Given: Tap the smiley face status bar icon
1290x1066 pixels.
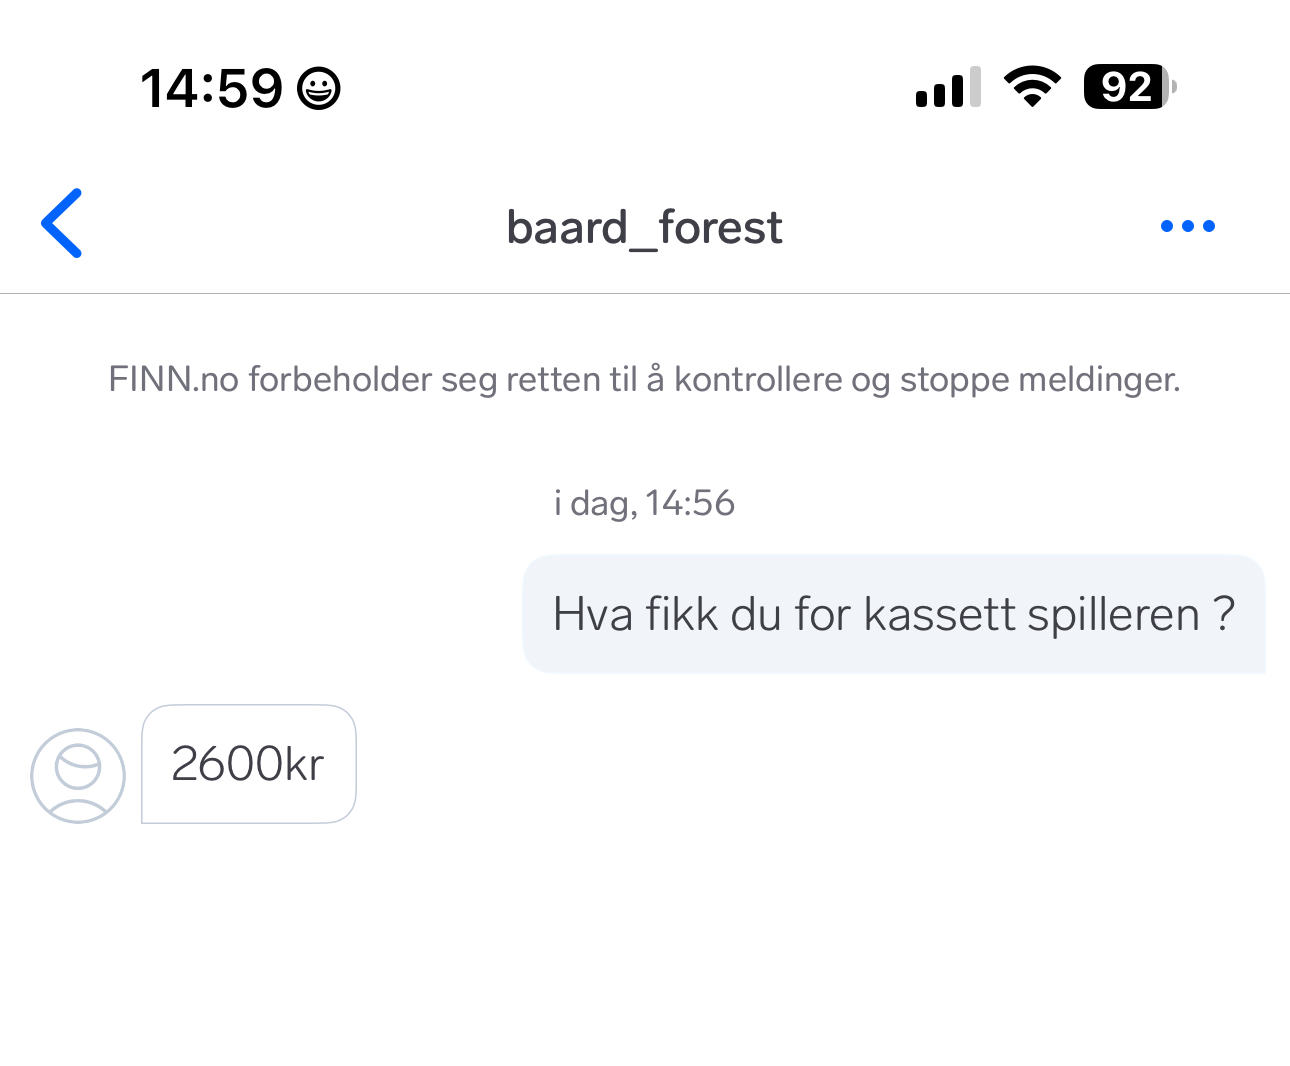Looking at the screenshot, I should [319, 88].
